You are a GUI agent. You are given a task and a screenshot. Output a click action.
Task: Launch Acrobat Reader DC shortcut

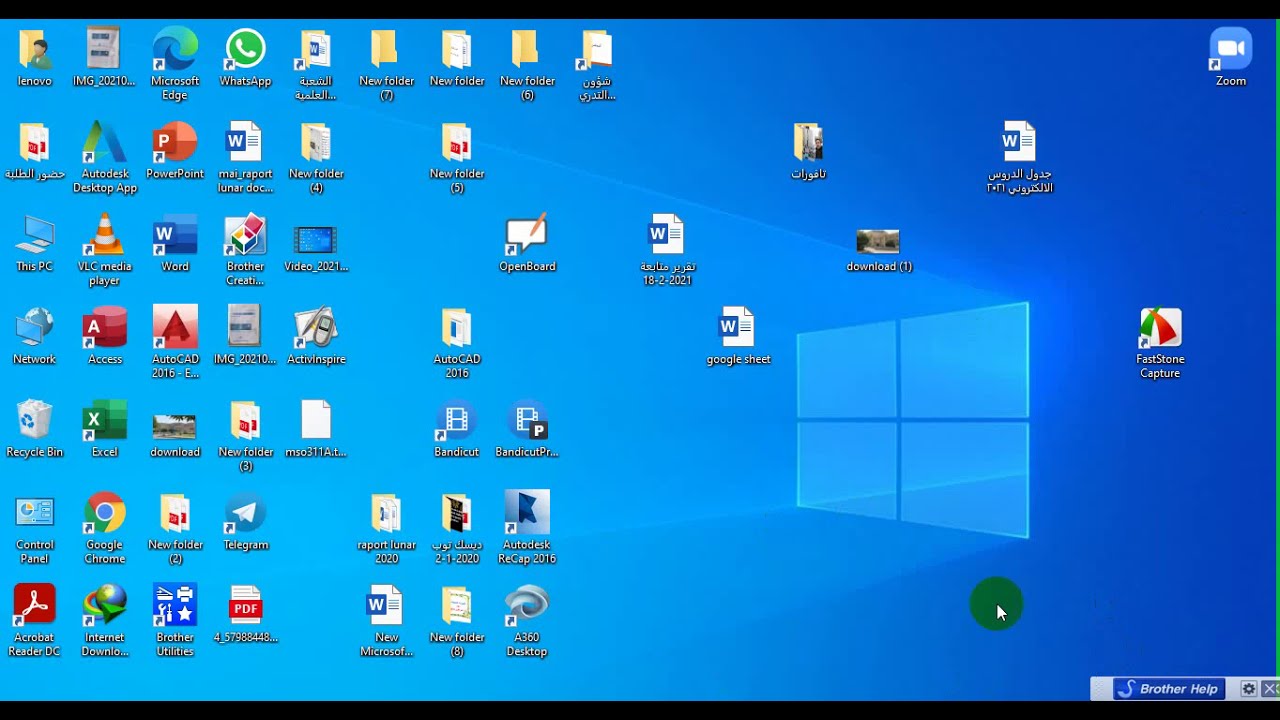click(34, 621)
